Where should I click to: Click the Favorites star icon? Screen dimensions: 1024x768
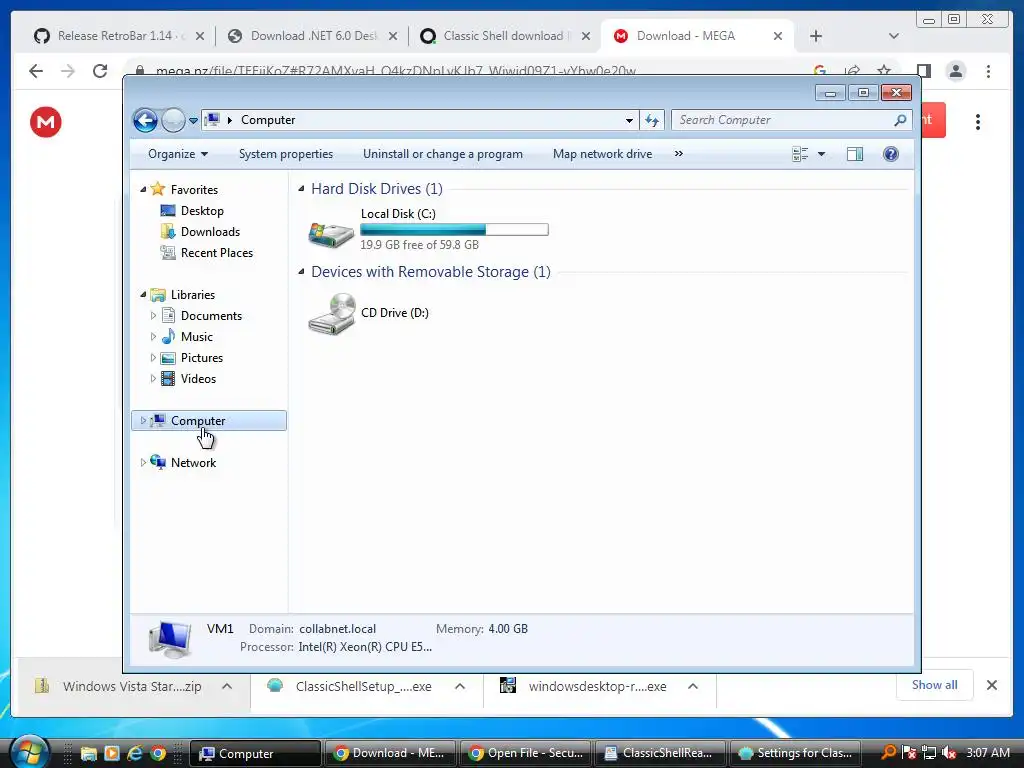[157, 189]
